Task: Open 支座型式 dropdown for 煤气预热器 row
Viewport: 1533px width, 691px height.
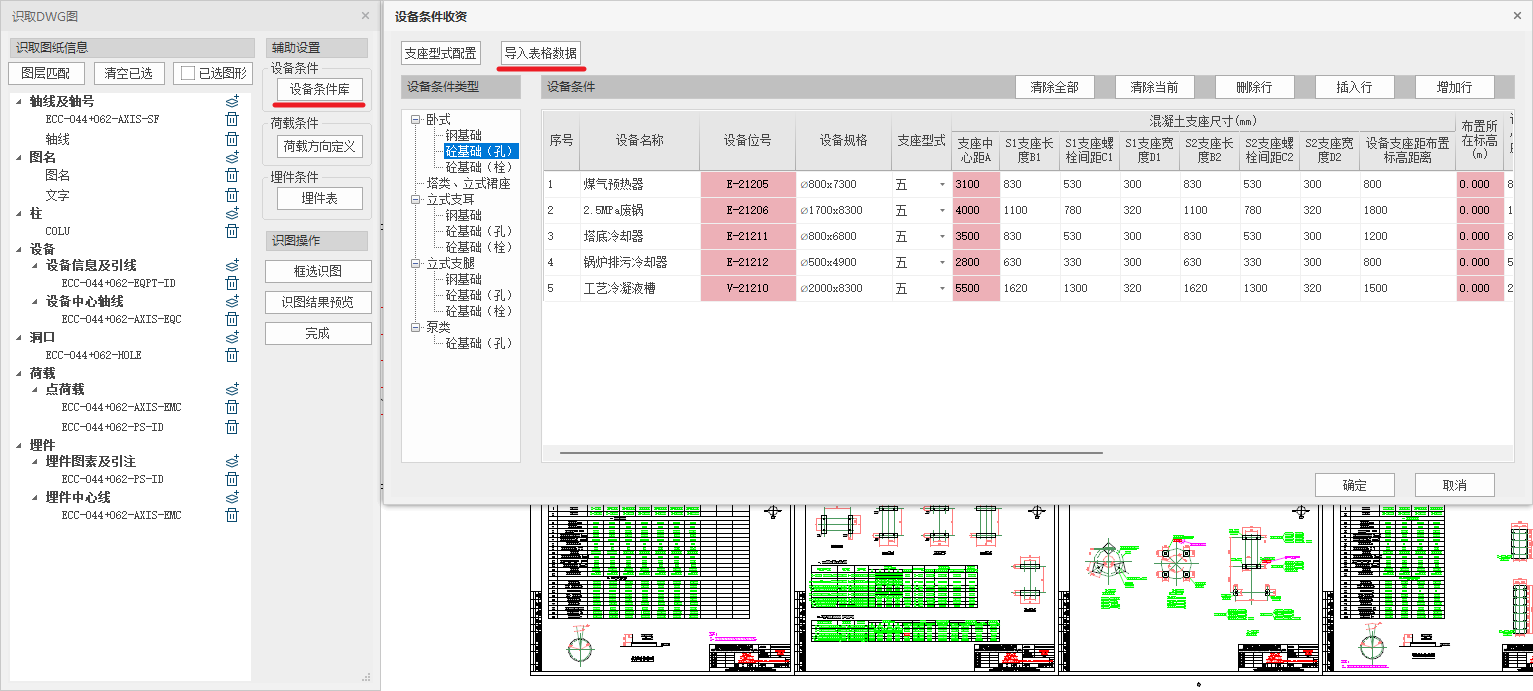Action: (941, 184)
